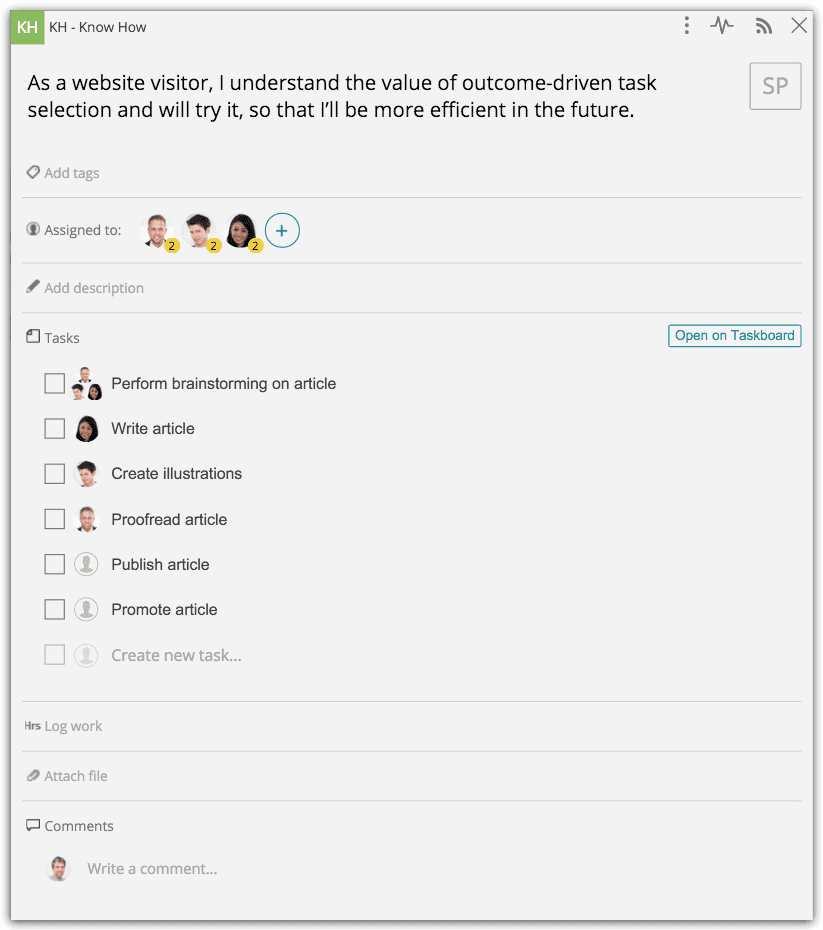Click Add tags
This screenshot has height=930, width=823.
tap(72, 173)
